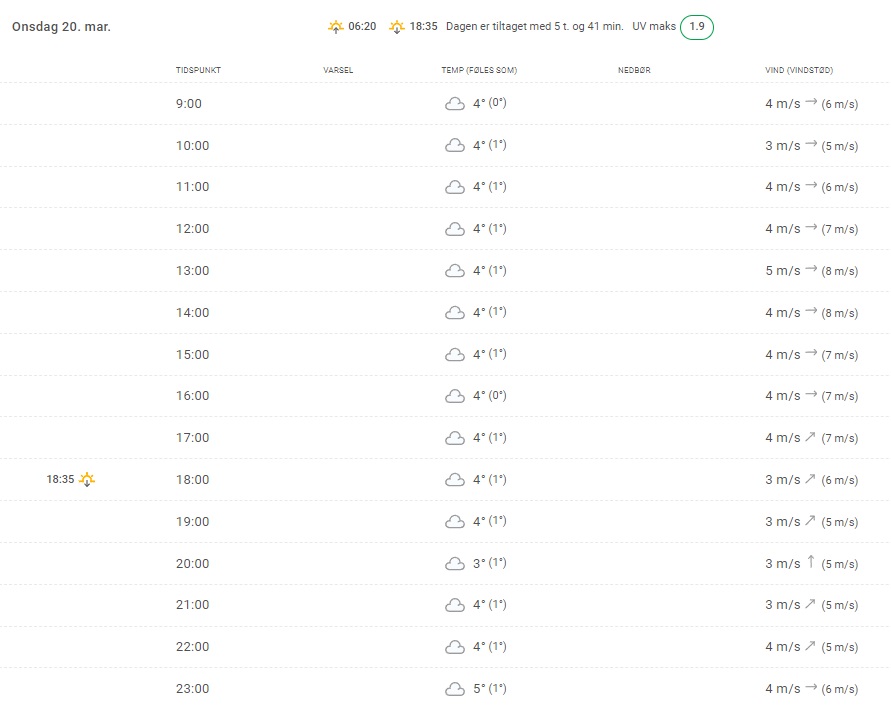Screen dimensions: 891x708
Task: Click the 5° temperature at 23:00
Action: tap(479, 689)
